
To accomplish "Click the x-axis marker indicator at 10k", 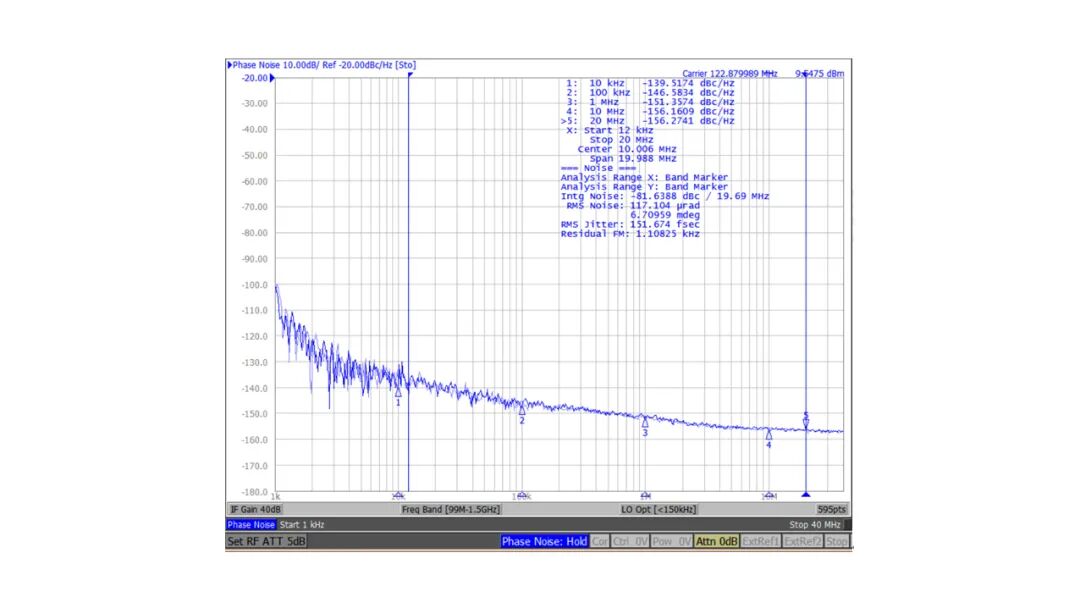I will point(398,496).
